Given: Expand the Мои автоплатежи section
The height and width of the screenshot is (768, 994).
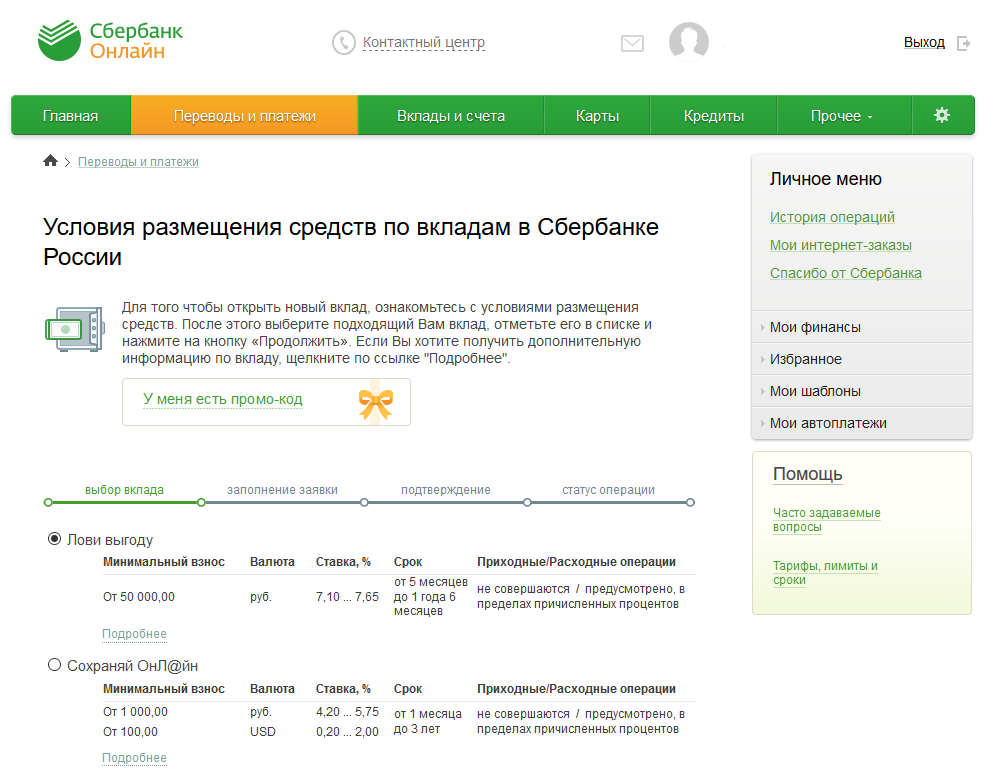Looking at the screenshot, I should [x=862, y=423].
